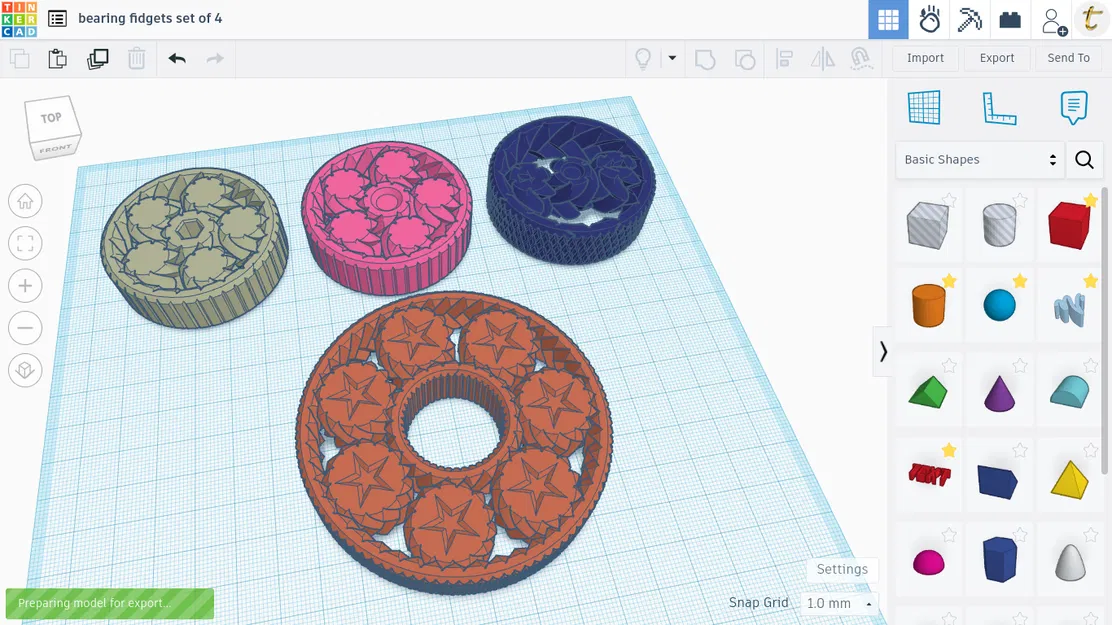This screenshot has width=1112, height=625.
Task: Search the shapes library
Action: click(1085, 160)
